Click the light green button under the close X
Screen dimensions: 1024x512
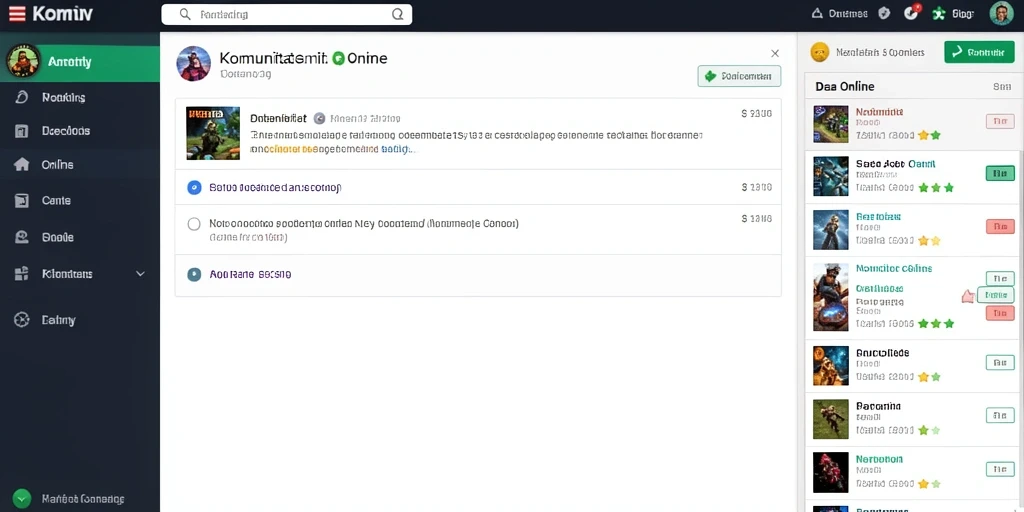point(739,76)
